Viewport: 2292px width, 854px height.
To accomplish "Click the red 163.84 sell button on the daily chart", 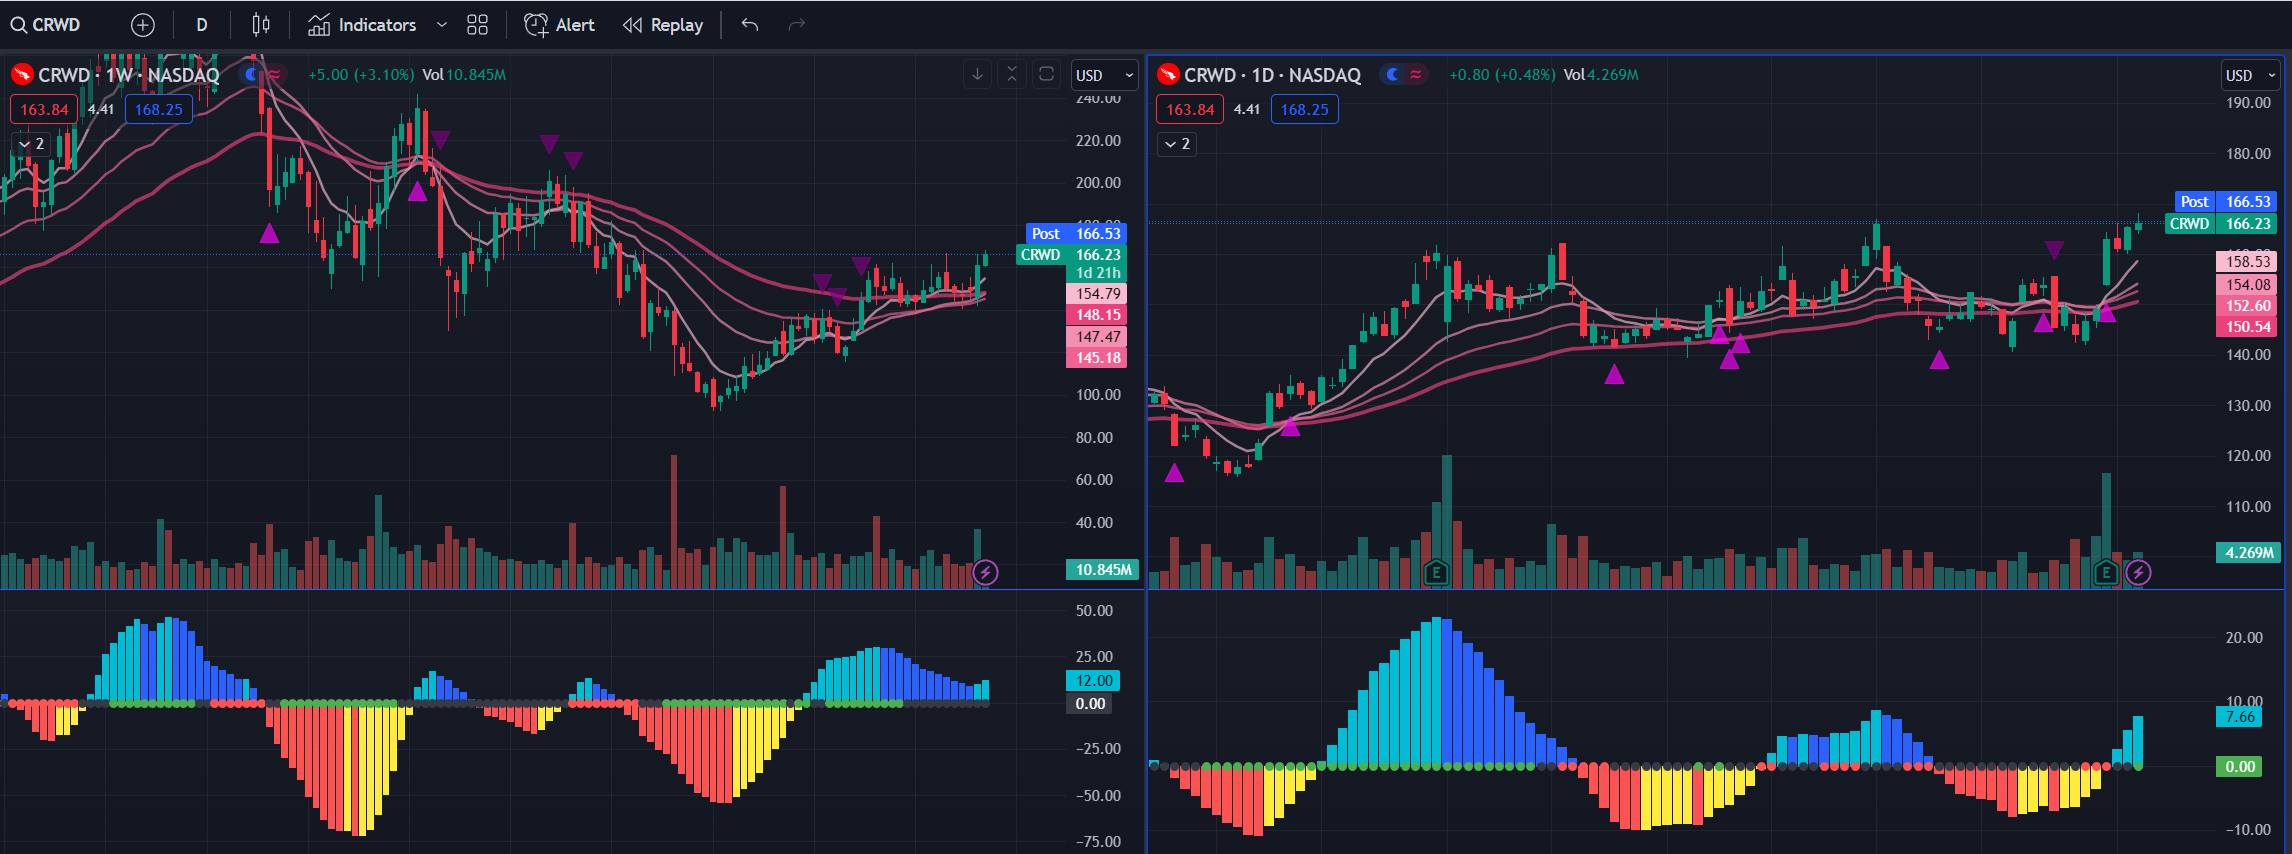I will 1190,110.
